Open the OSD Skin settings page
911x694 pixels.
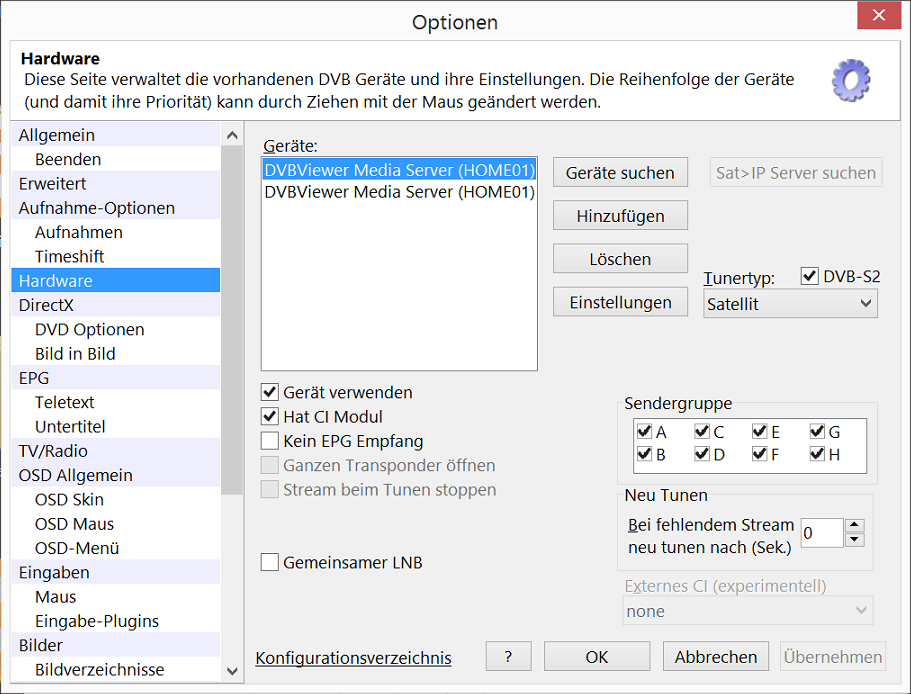pyautogui.click(x=69, y=499)
